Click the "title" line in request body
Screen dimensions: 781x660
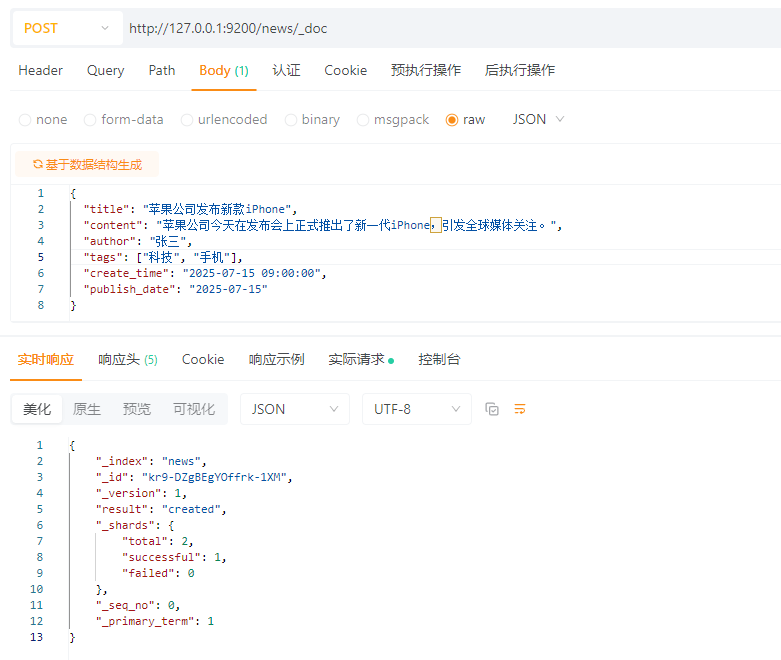[190, 209]
